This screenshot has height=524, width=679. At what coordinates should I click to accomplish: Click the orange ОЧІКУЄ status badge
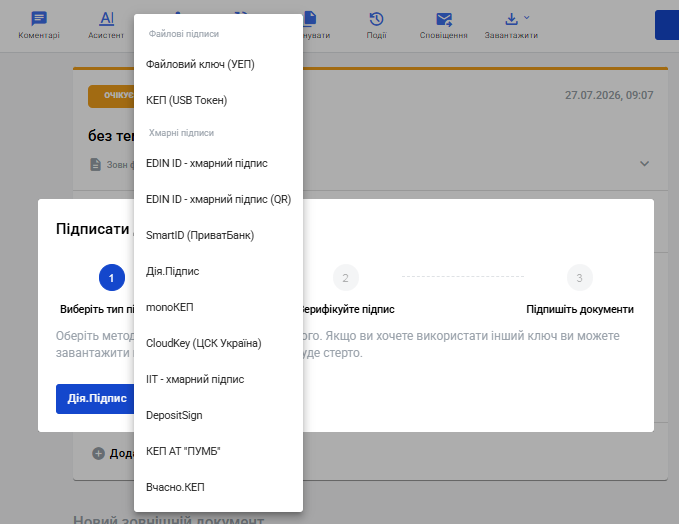(111, 96)
